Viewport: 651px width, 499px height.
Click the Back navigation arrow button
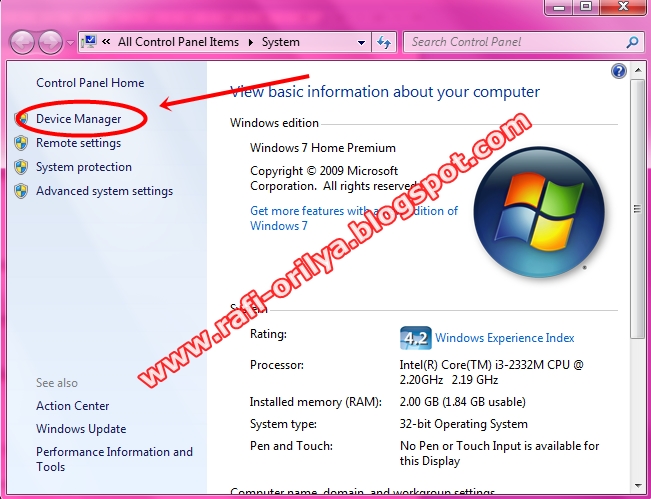[22, 42]
